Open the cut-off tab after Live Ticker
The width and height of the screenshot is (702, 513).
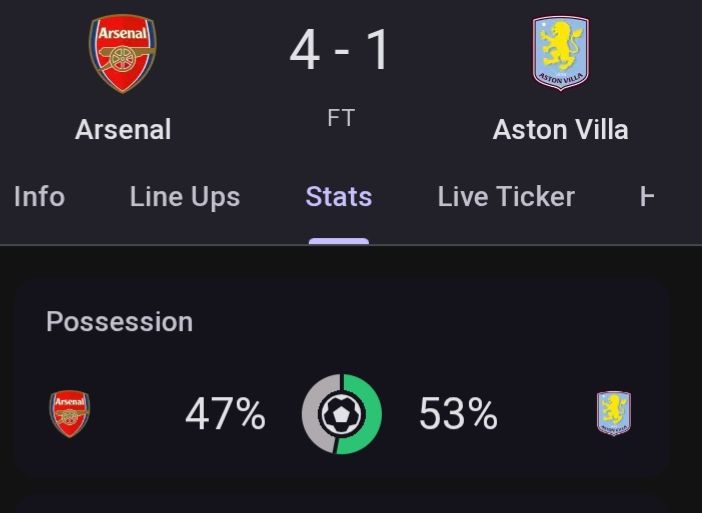tap(648, 196)
